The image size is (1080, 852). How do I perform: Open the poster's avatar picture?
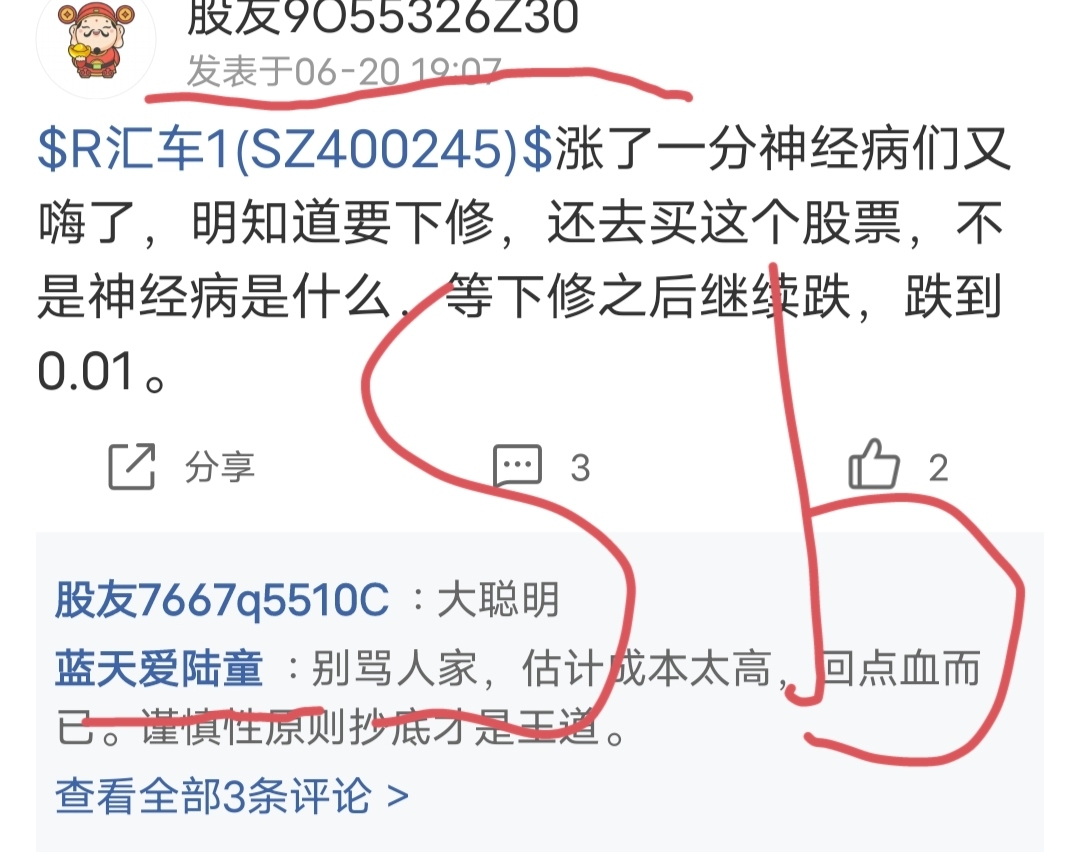pyautogui.click(x=96, y=39)
